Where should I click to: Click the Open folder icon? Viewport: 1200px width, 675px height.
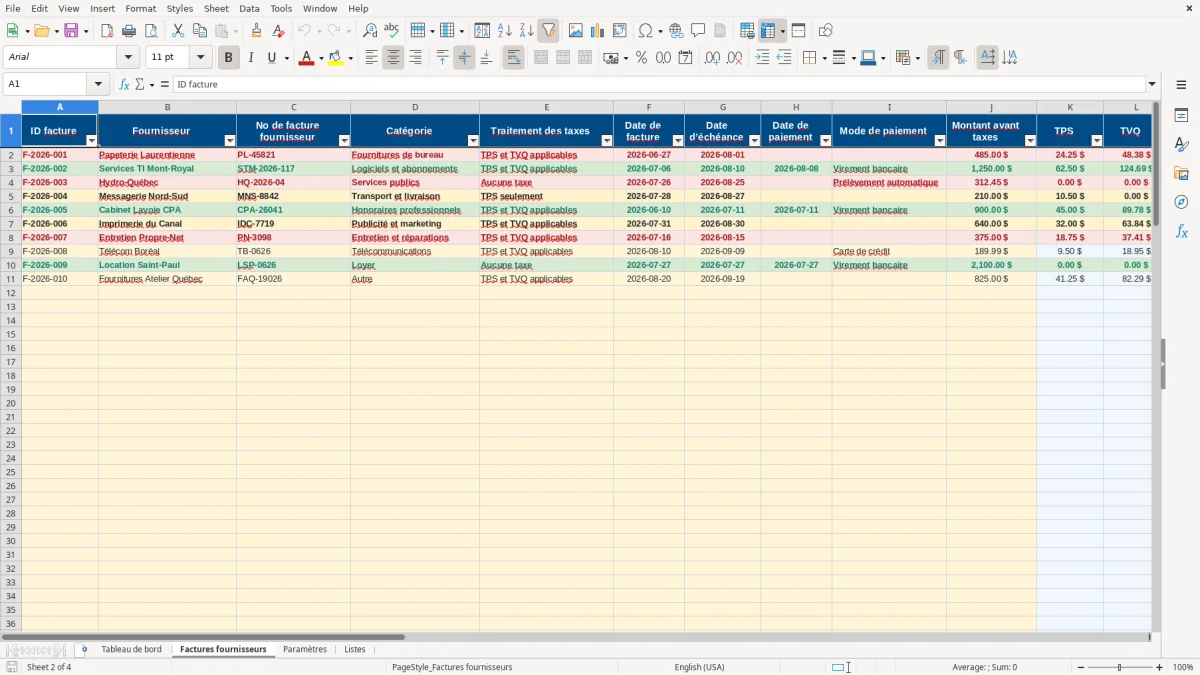point(42,31)
